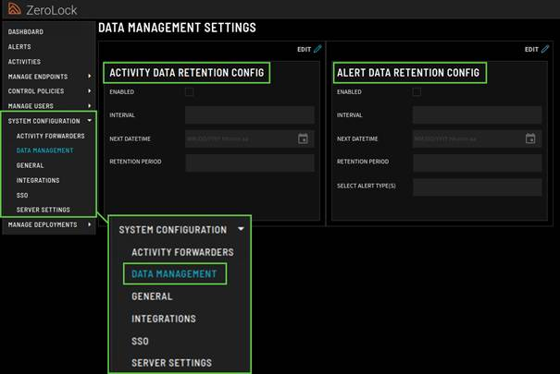Click the Activity Next Datetime input field
The image size is (560, 374).
pyautogui.click(x=250, y=139)
